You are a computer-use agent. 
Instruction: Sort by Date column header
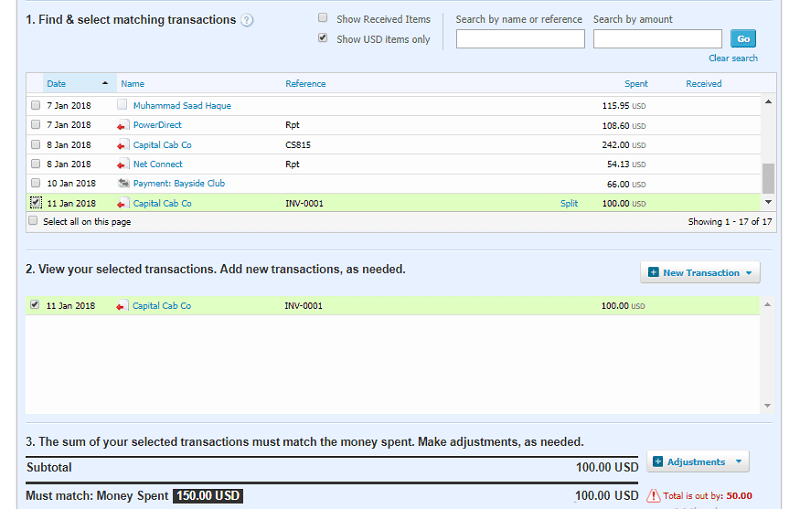pos(56,84)
